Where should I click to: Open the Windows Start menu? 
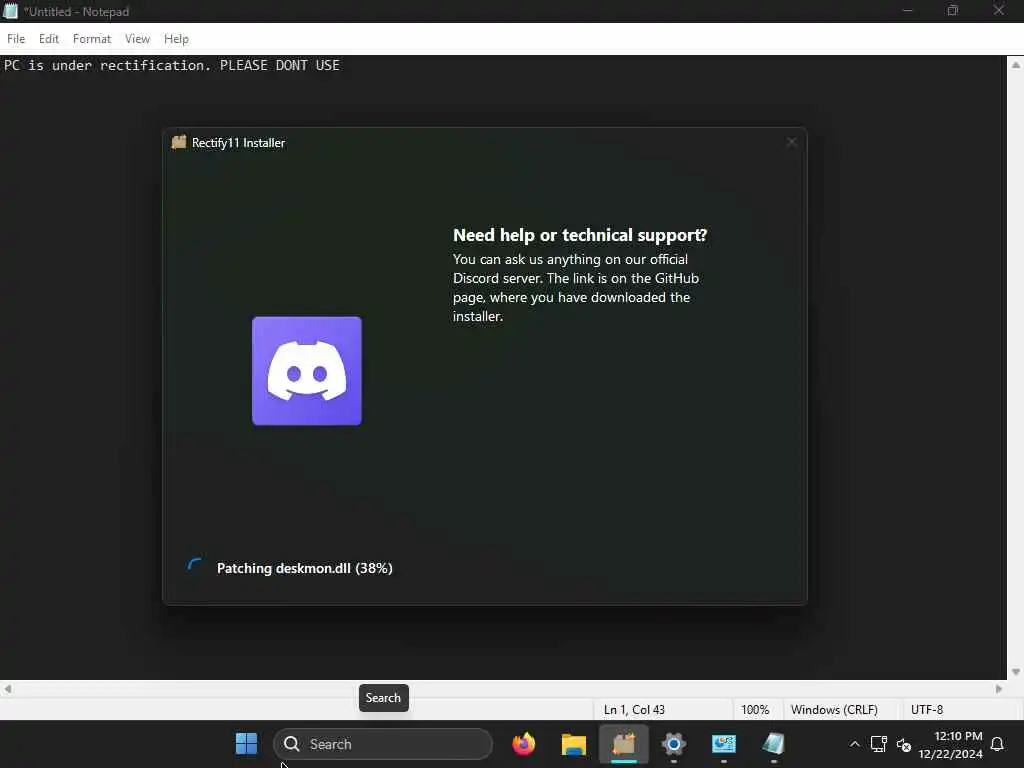246,744
